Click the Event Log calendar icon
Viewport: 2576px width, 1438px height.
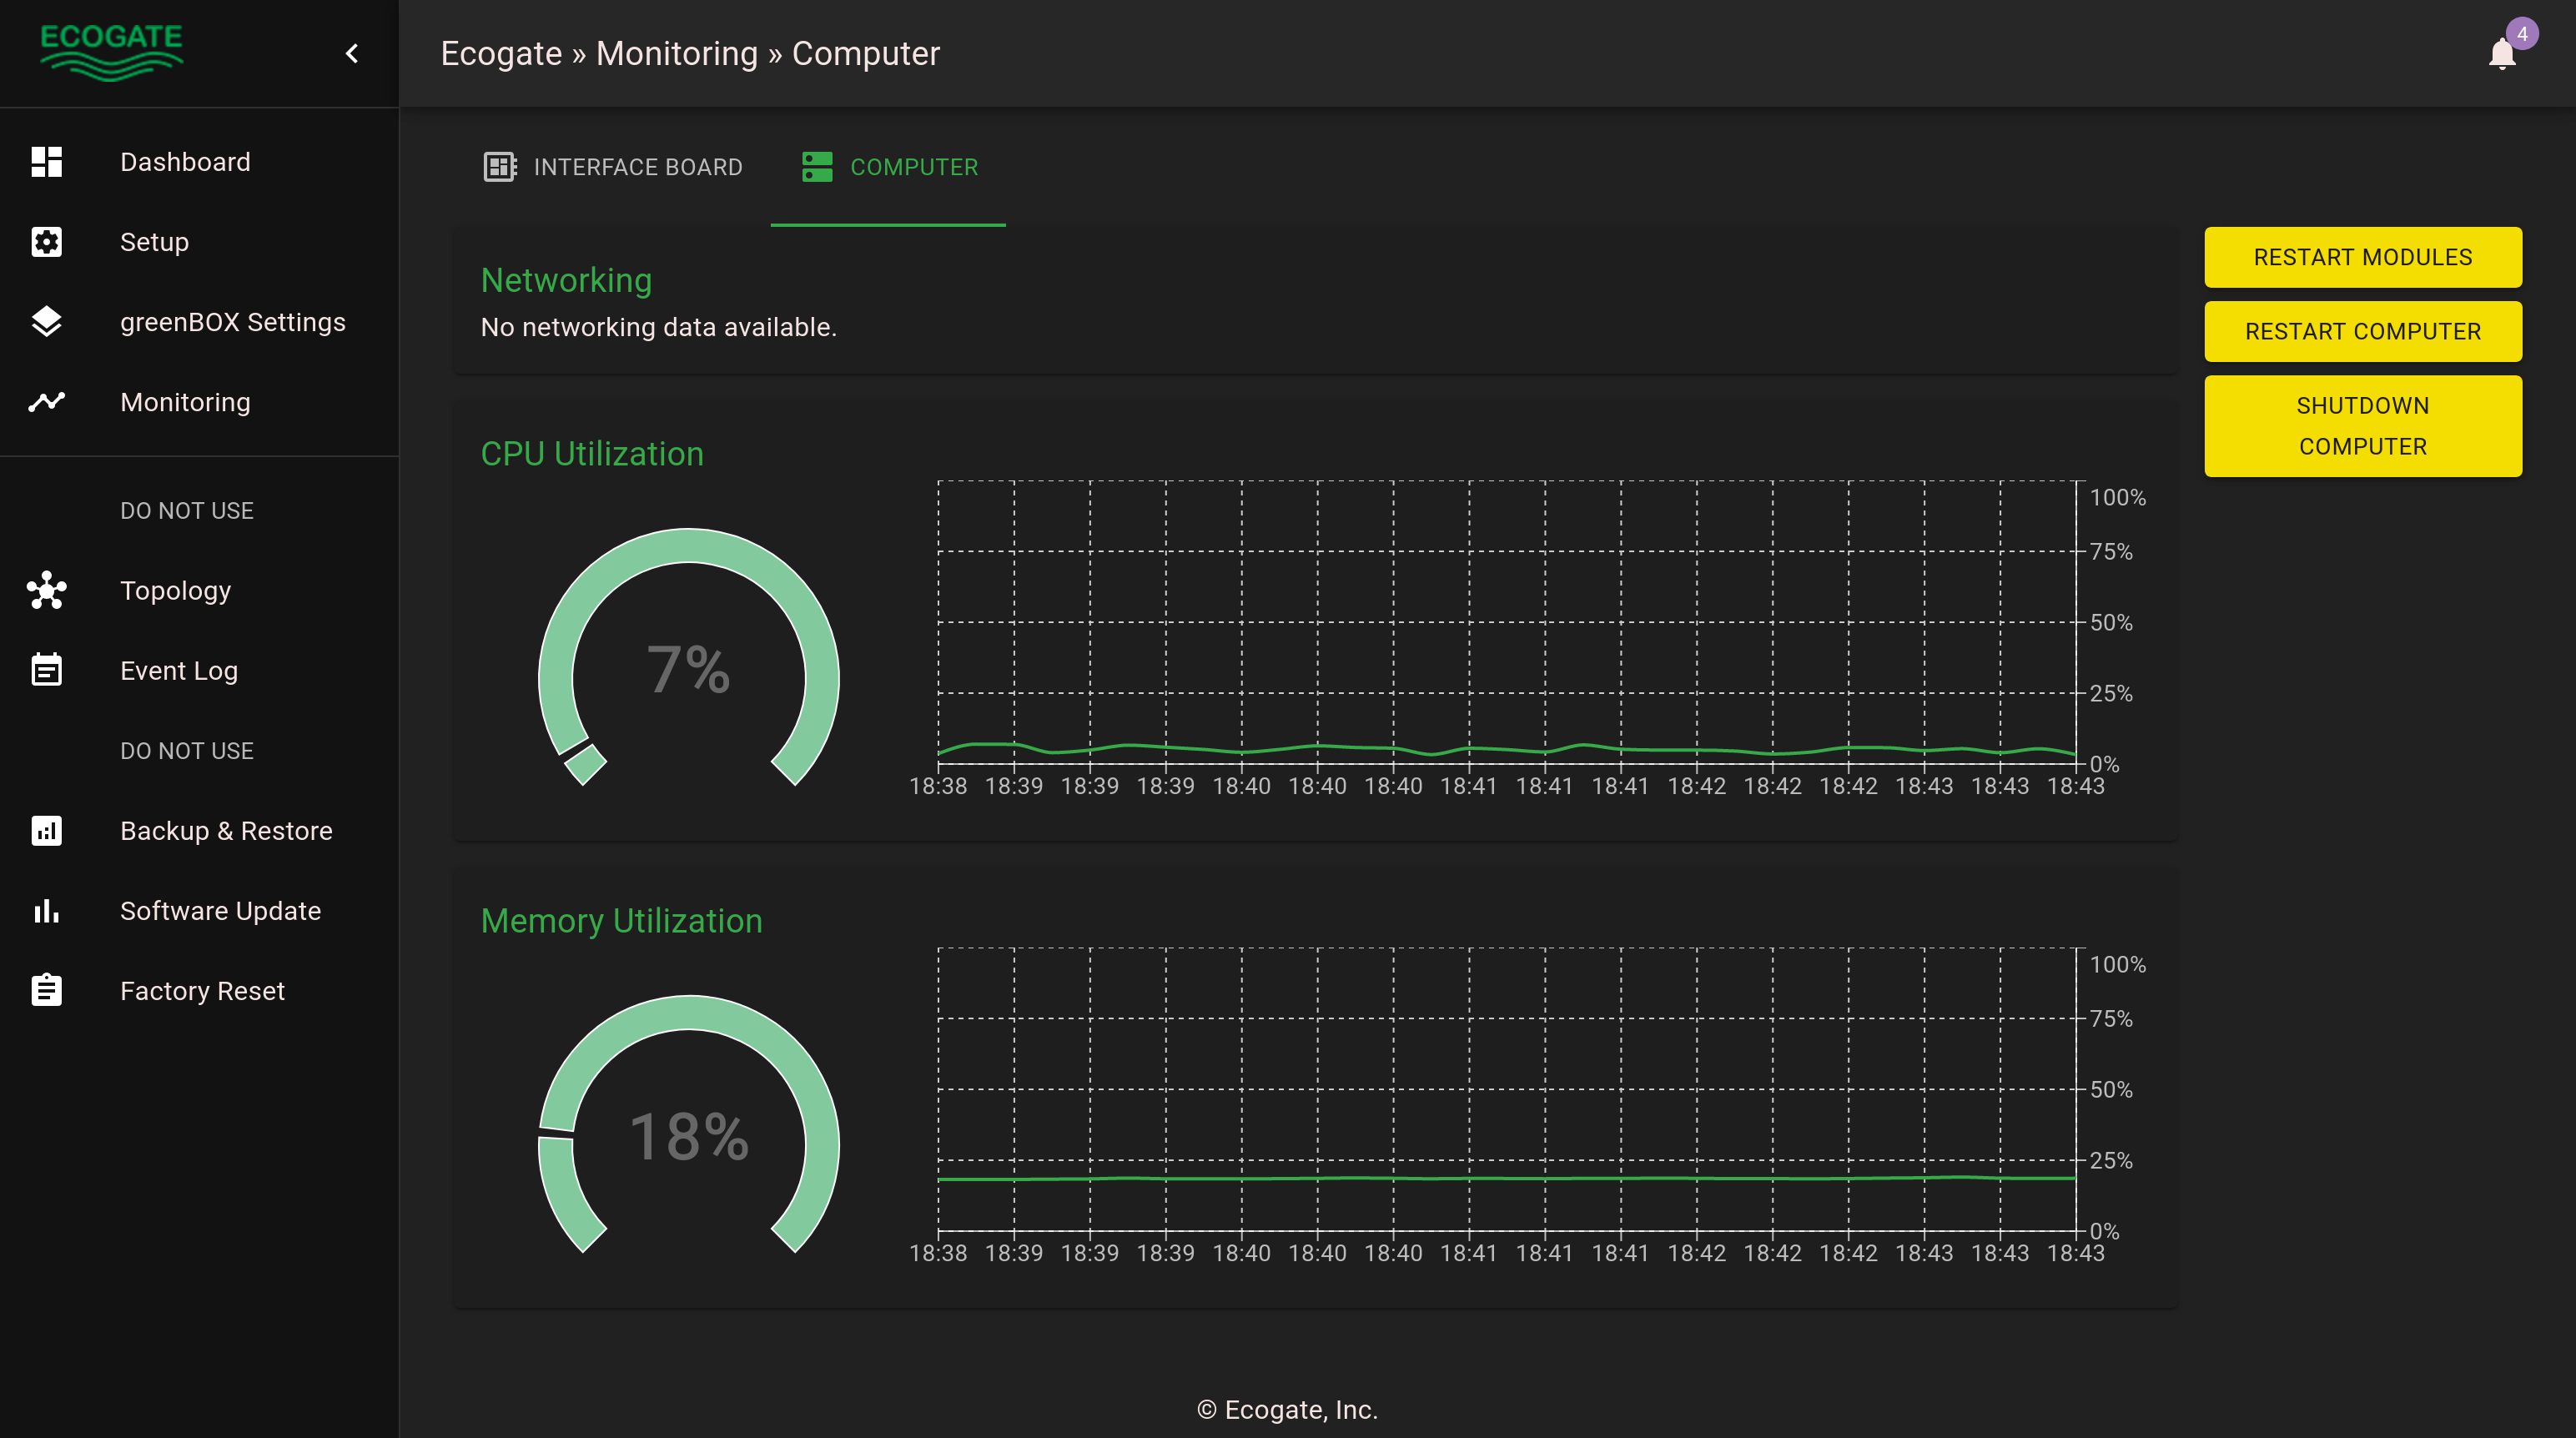[x=46, y=670]
